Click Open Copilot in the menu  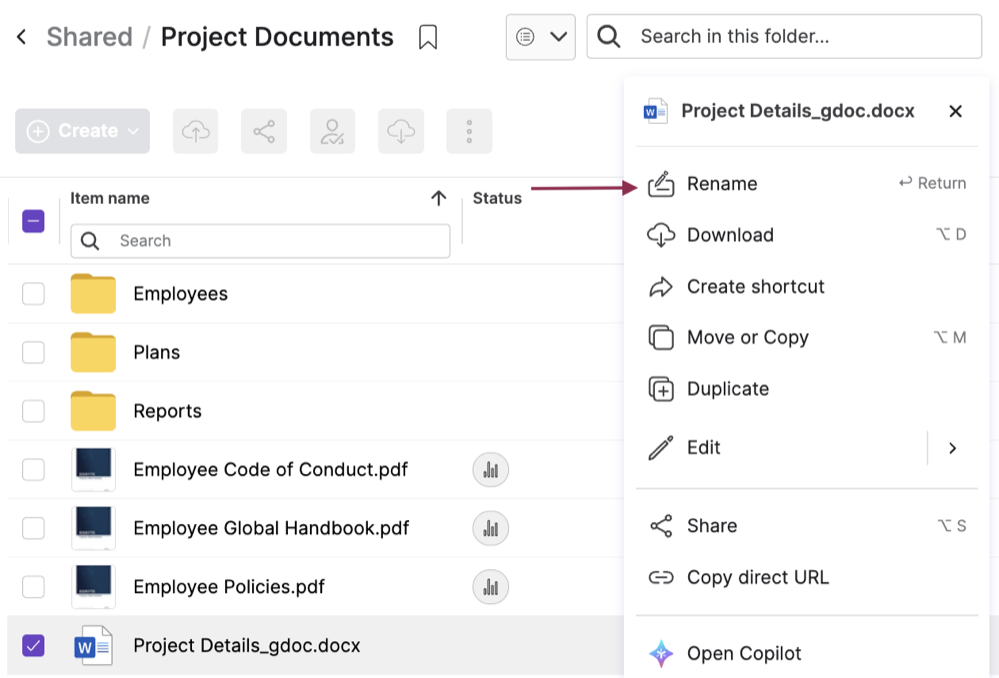743,654
